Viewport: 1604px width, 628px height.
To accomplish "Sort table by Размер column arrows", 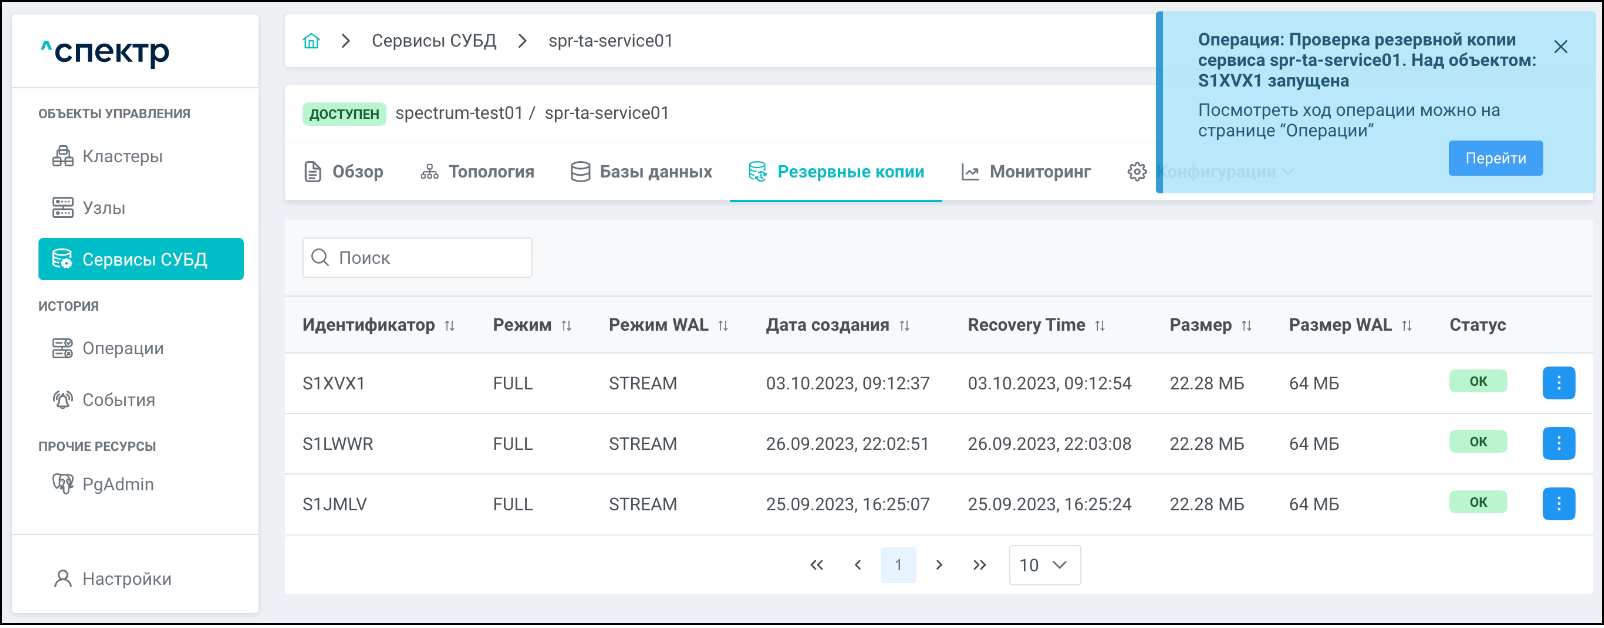I will pos(1246,326).
